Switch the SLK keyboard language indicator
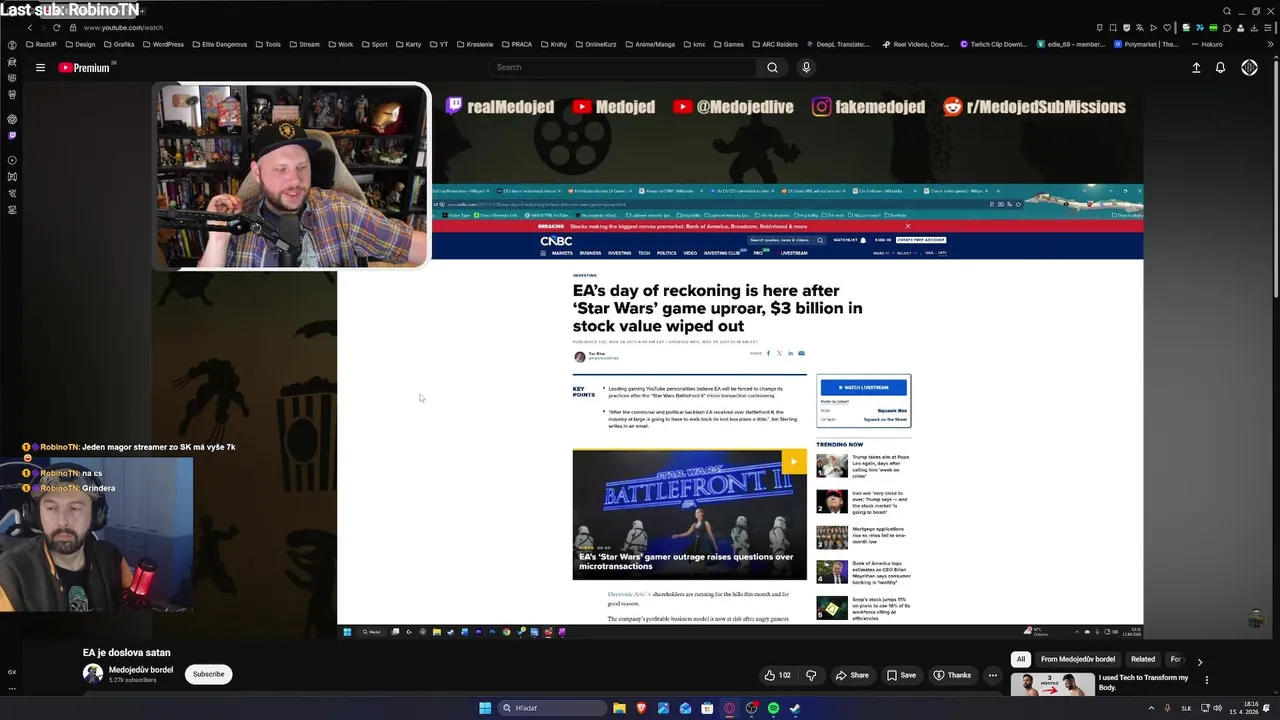The width and height of the screenshot is (1280, 720). 1187,708
